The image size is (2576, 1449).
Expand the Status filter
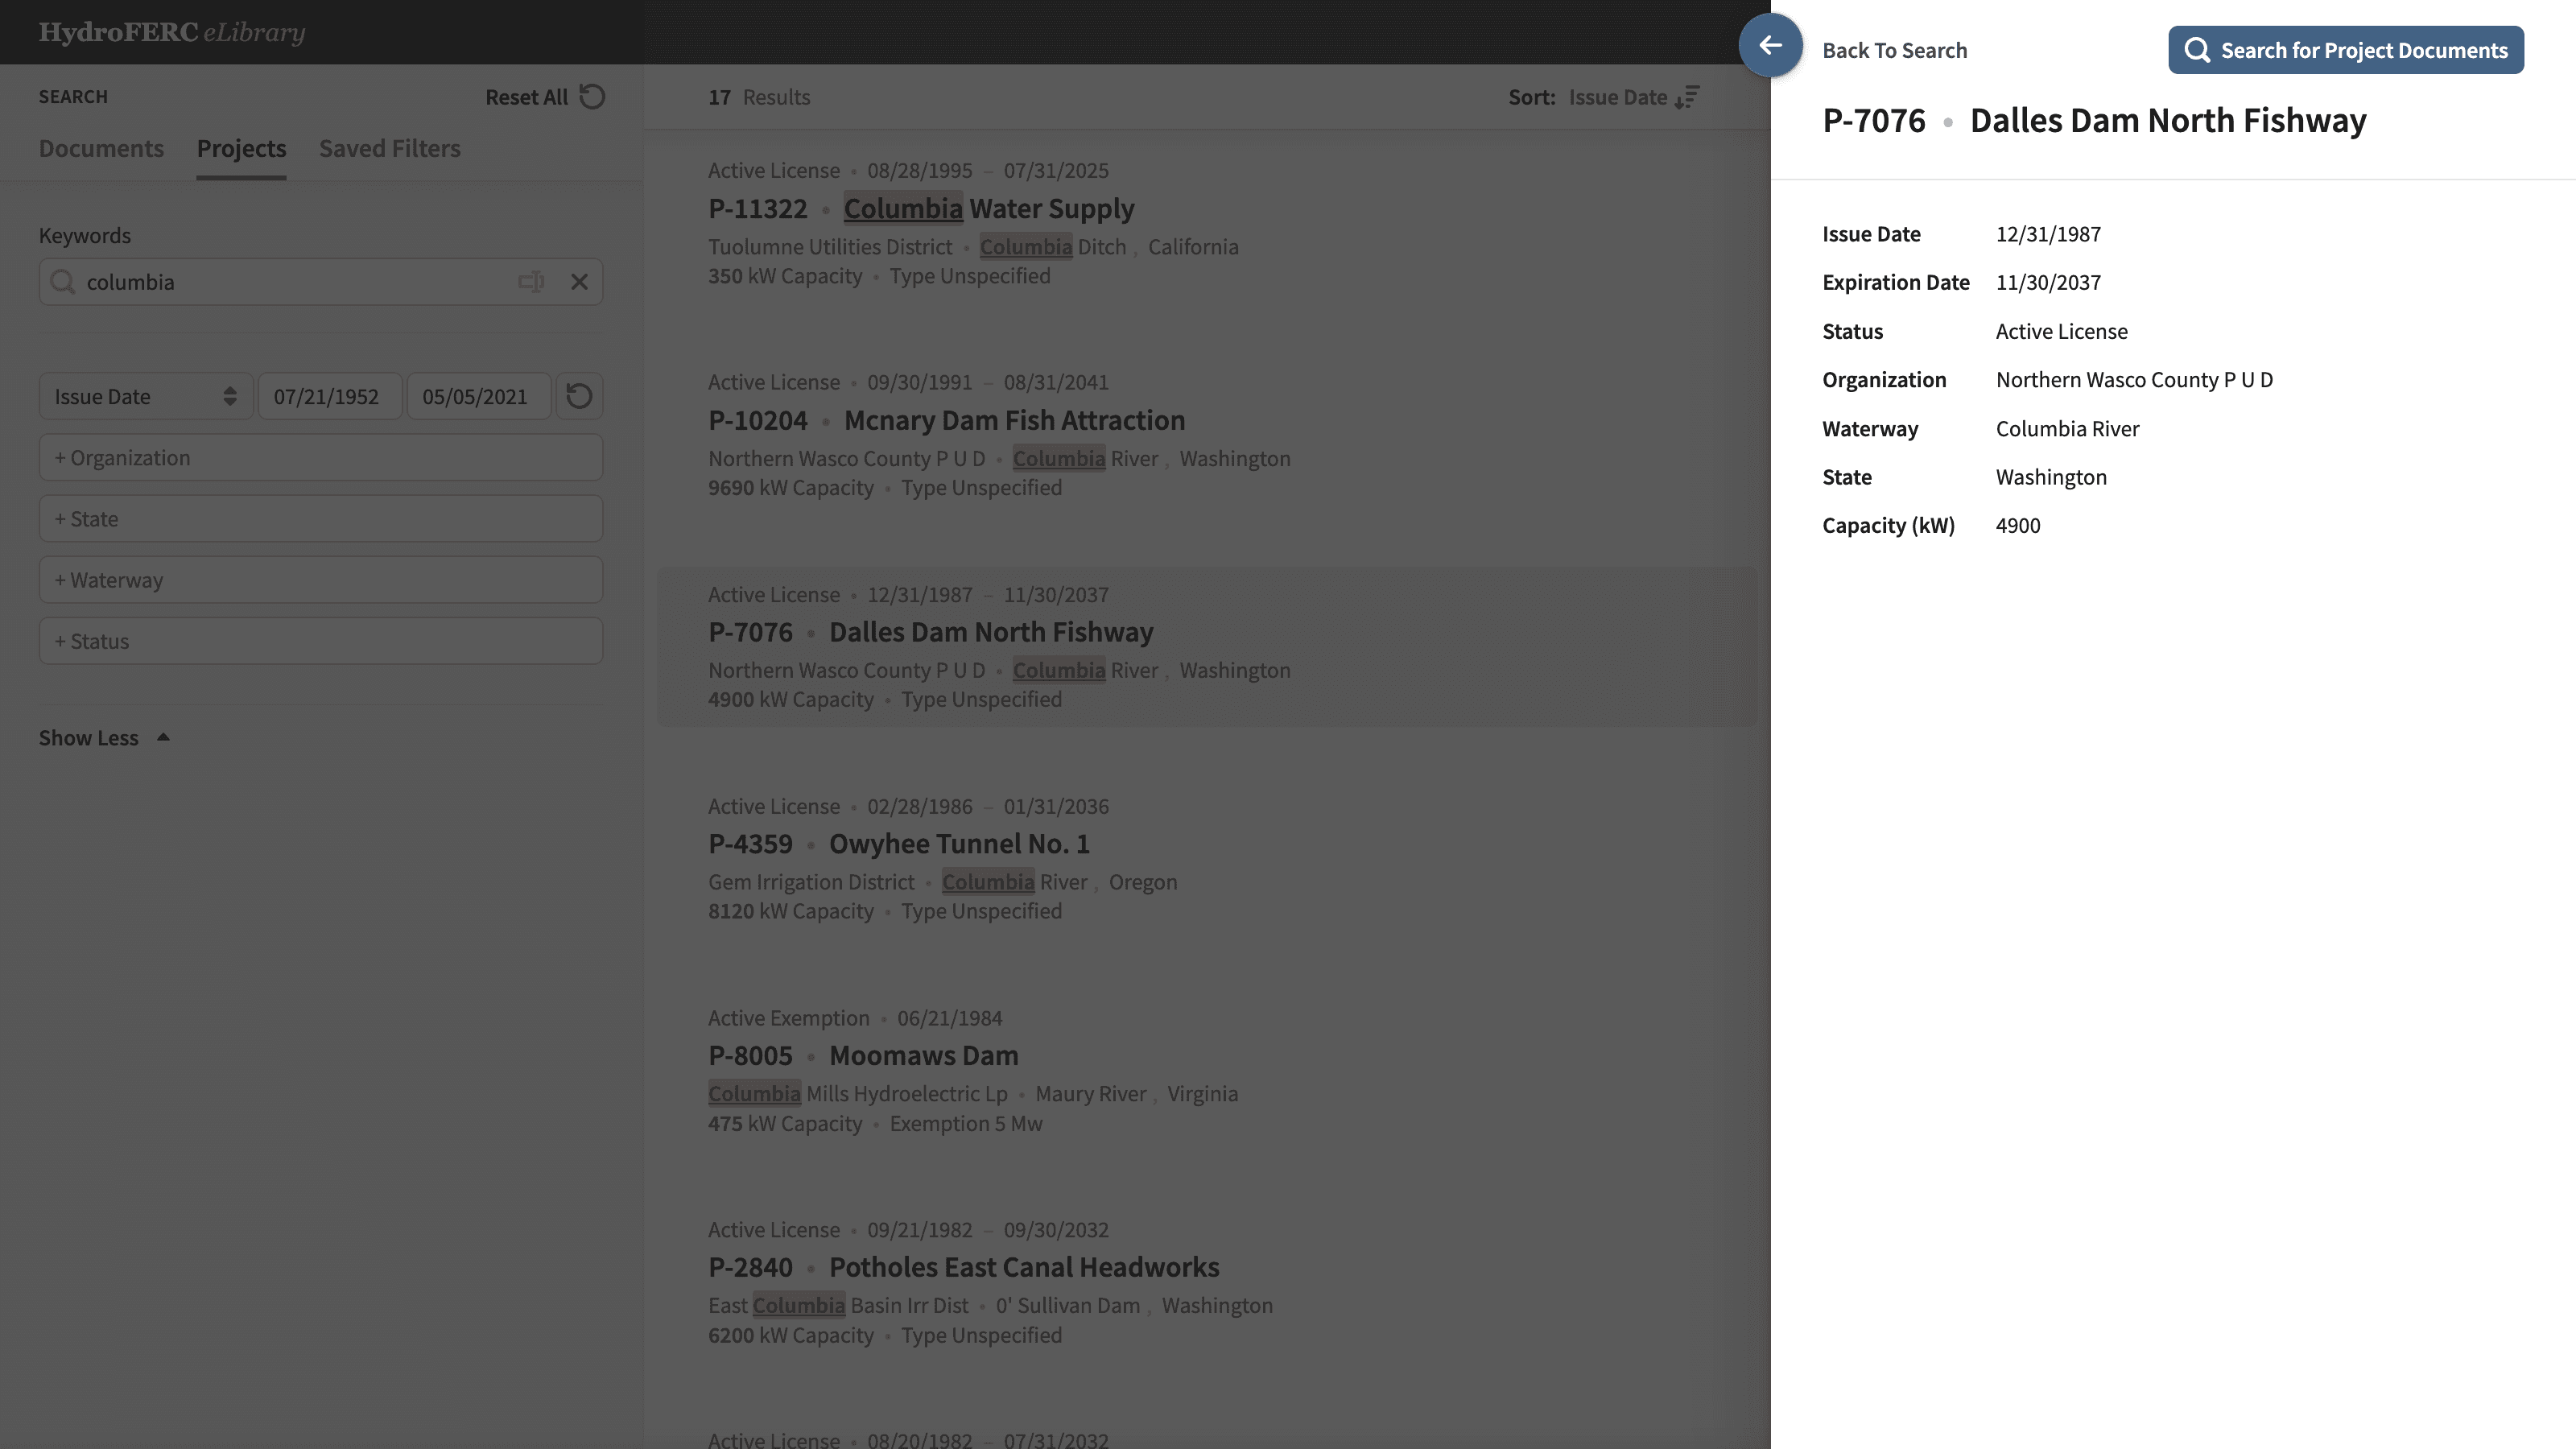tap(321, 641)
